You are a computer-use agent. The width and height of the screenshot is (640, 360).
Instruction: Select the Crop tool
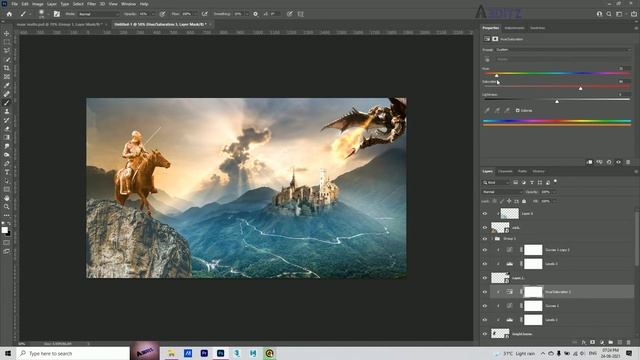(7, 68)
